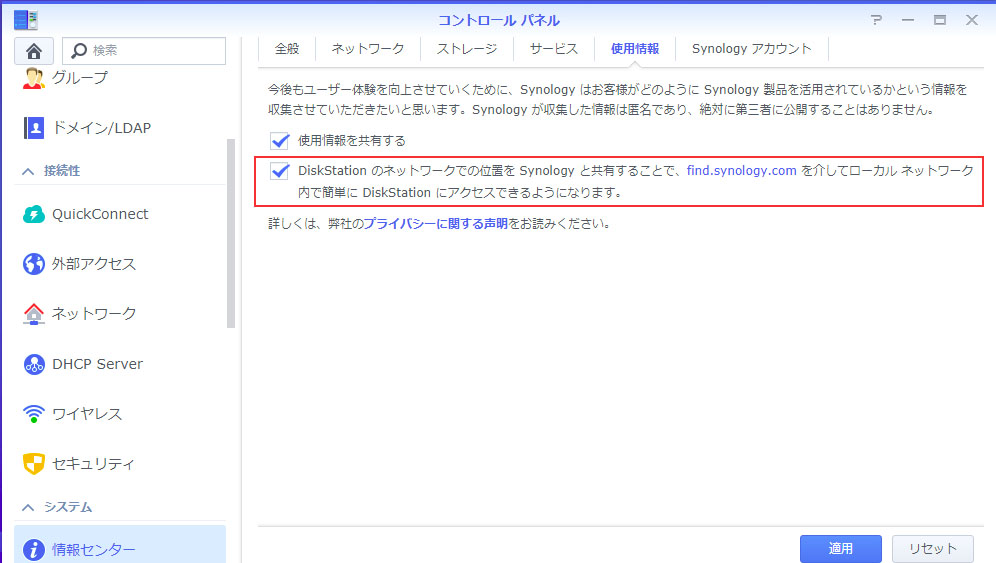Open 外部アクセス globe icon

pyautogui.click(x=34, y=264)
